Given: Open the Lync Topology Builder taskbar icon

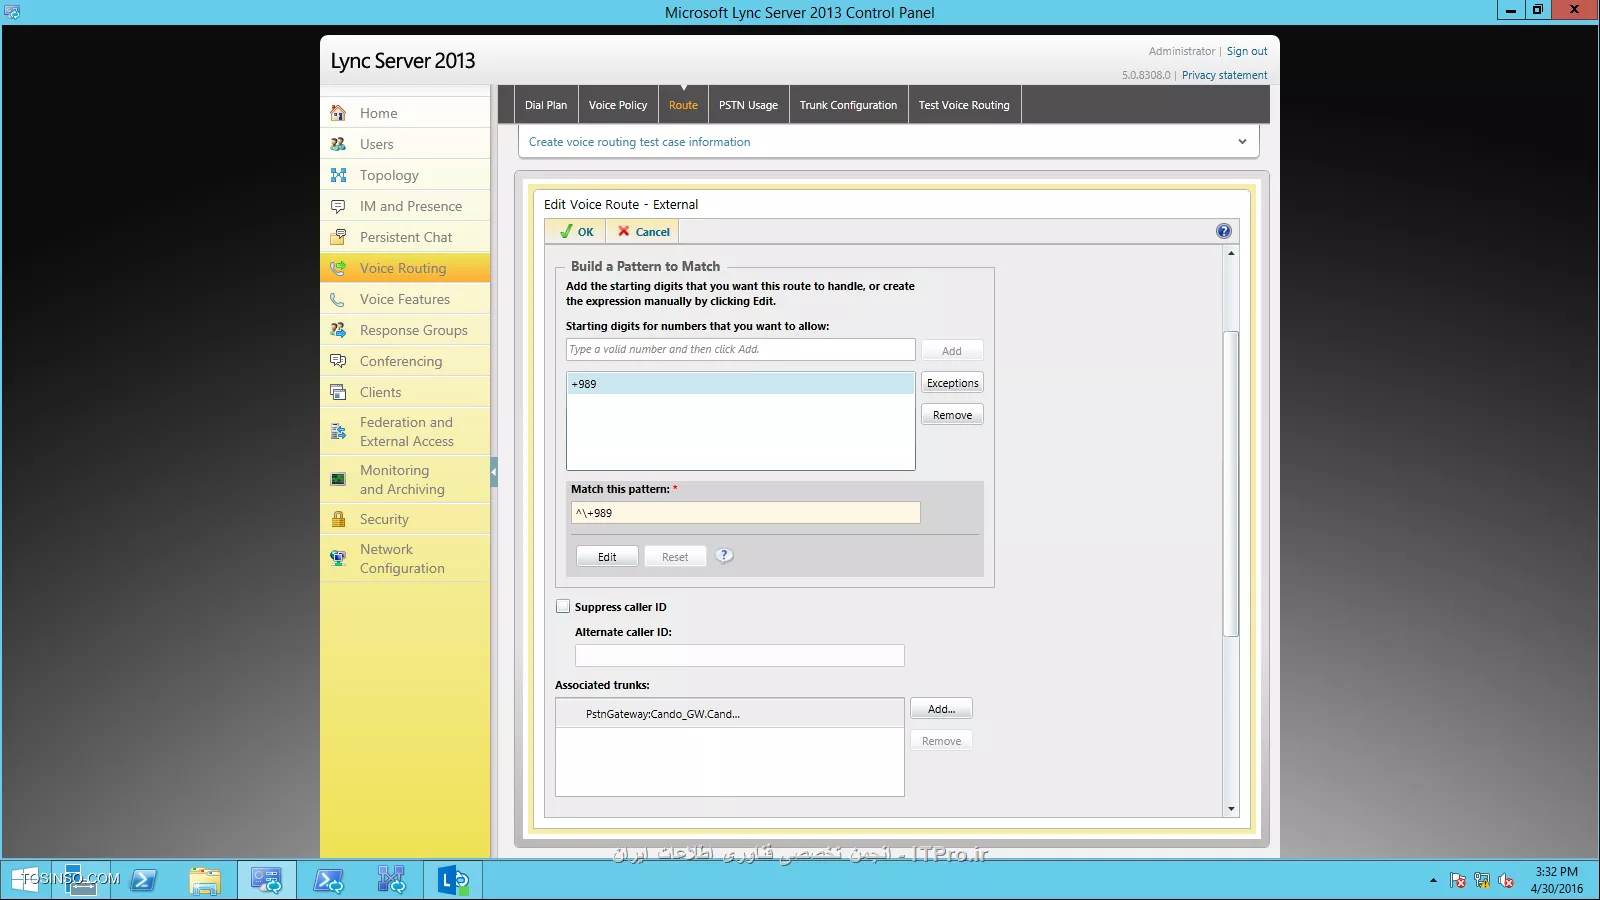Looking at the screenshot, I should [x=391, y=880].
